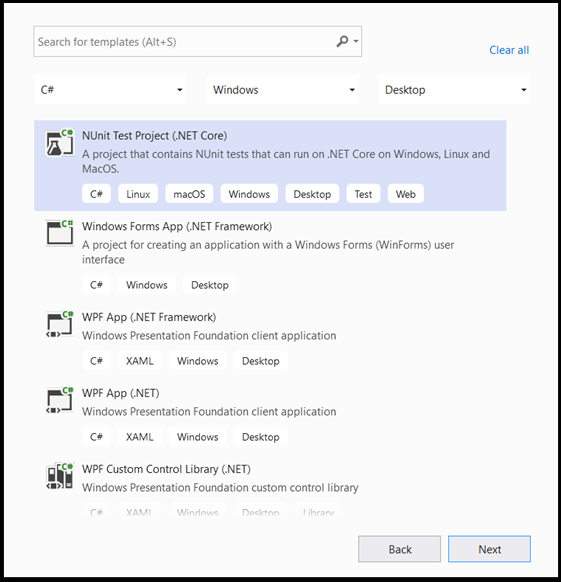Click C# tag under WPF App (.NET)

tap(96, 437)
